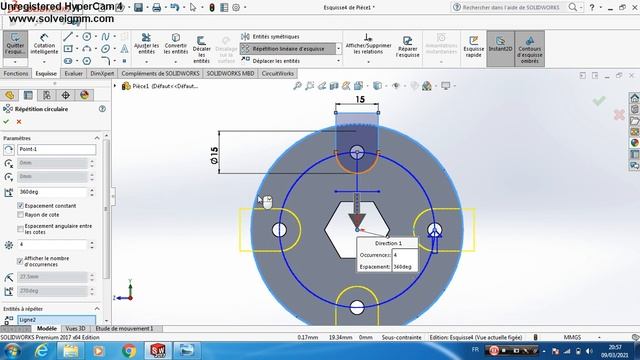Cancel circular pattern with red X
The width and height of the screenshot is (640, 360).
click(19, 122)
